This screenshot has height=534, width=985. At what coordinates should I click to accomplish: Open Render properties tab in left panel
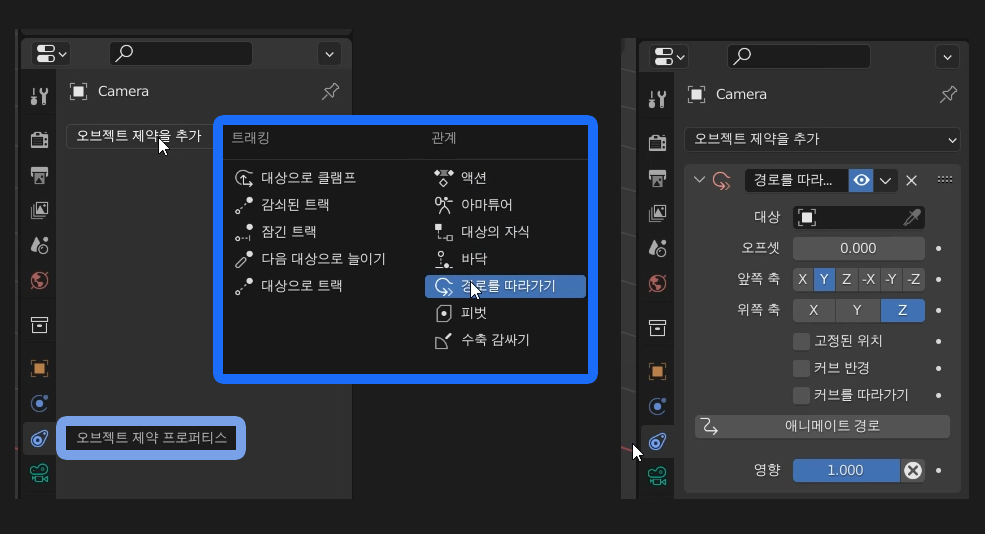(x=39, y=139)
